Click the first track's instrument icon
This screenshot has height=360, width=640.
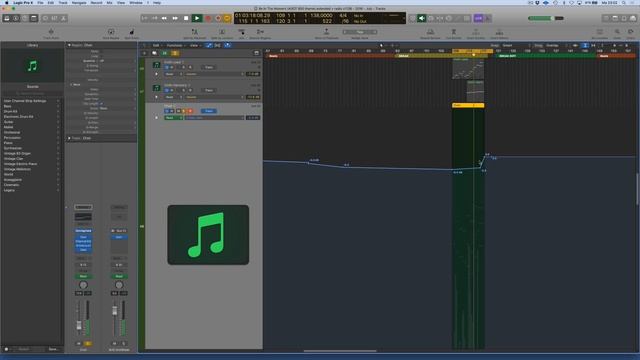click(156, 65)
